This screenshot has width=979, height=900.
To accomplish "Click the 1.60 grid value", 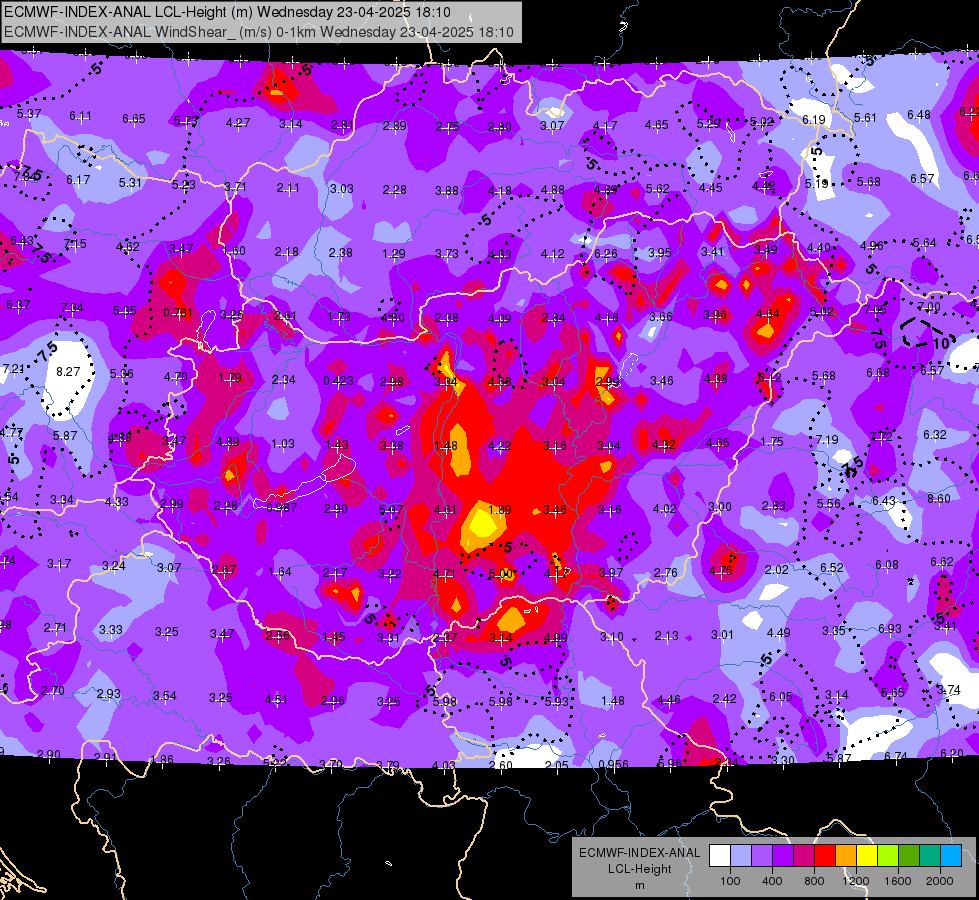I will click(234, 251).
